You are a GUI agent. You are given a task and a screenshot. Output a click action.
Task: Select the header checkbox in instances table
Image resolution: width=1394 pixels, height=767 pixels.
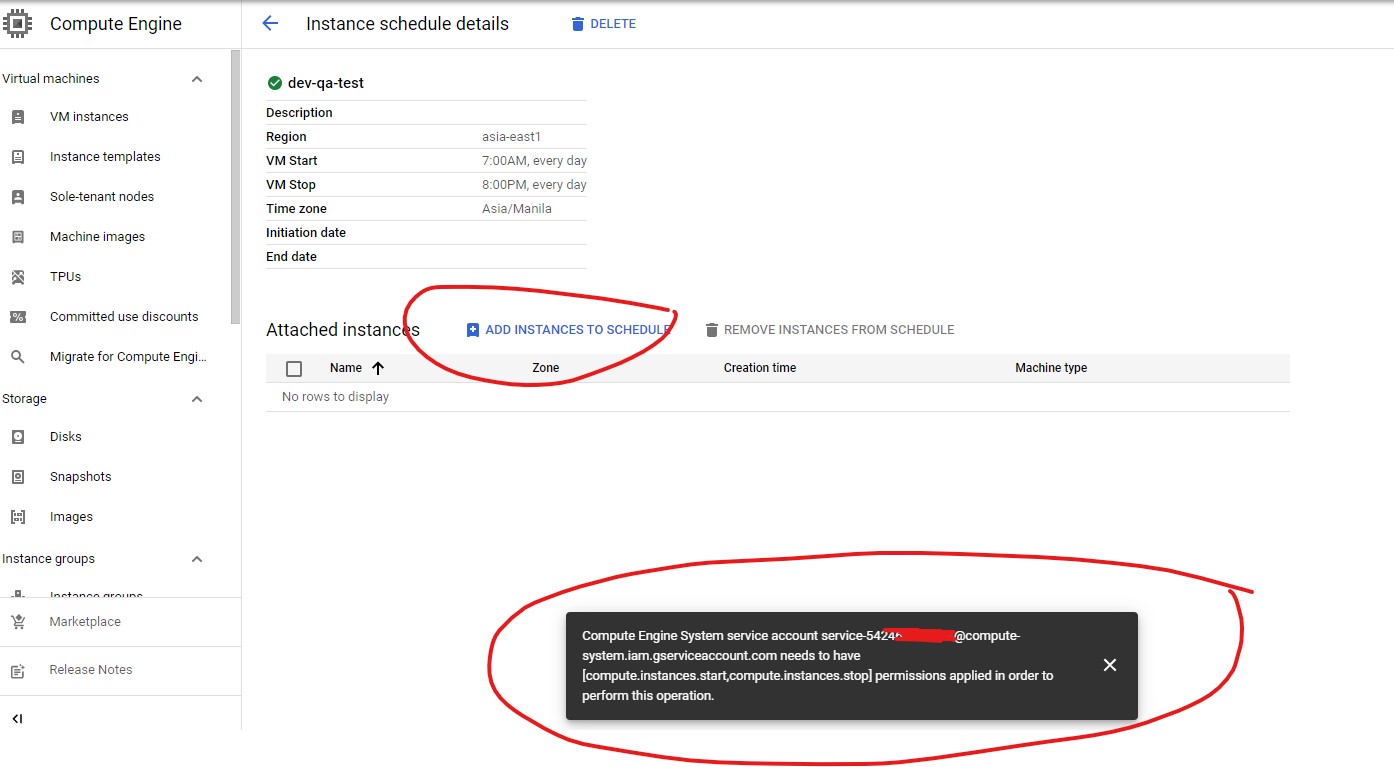pos(293,368)
